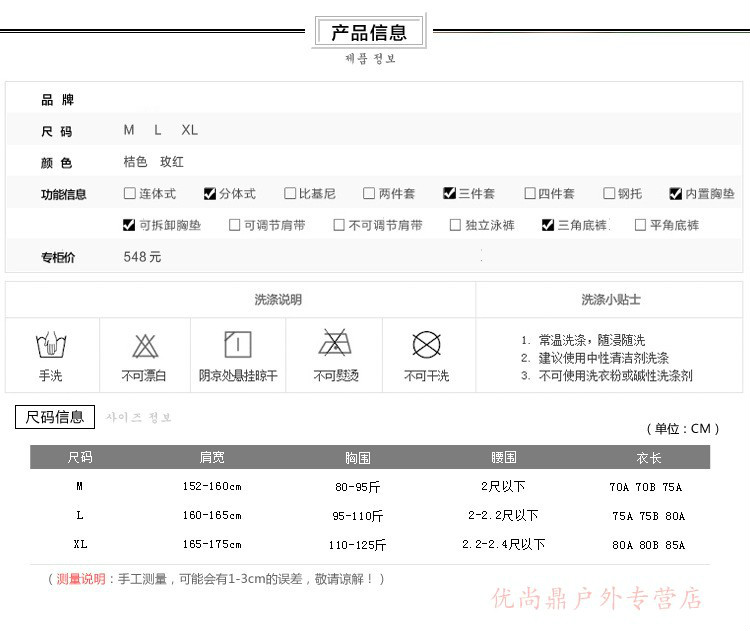
Task: Click the 玫红 color option
Action: [x=172, y=162]
